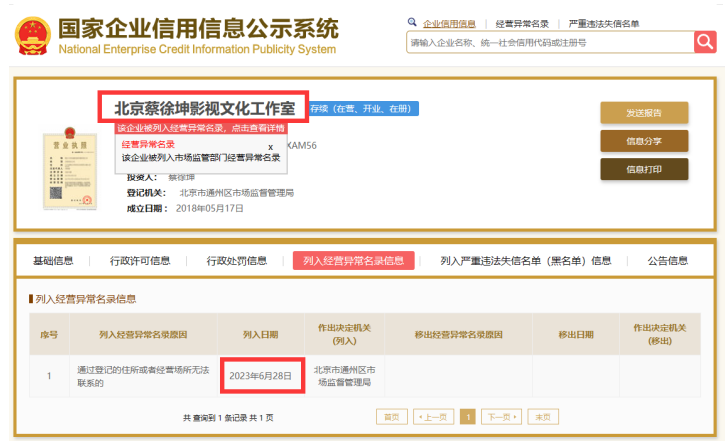
Task: Type in the enterprise name search field
Action: click(x=549, y=42)
